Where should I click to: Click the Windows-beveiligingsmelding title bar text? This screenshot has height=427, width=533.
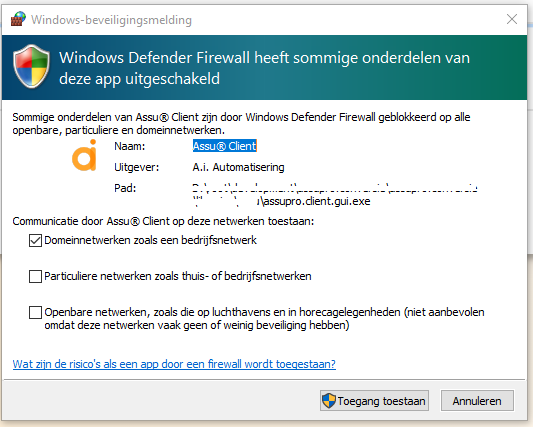pos(111,20)
